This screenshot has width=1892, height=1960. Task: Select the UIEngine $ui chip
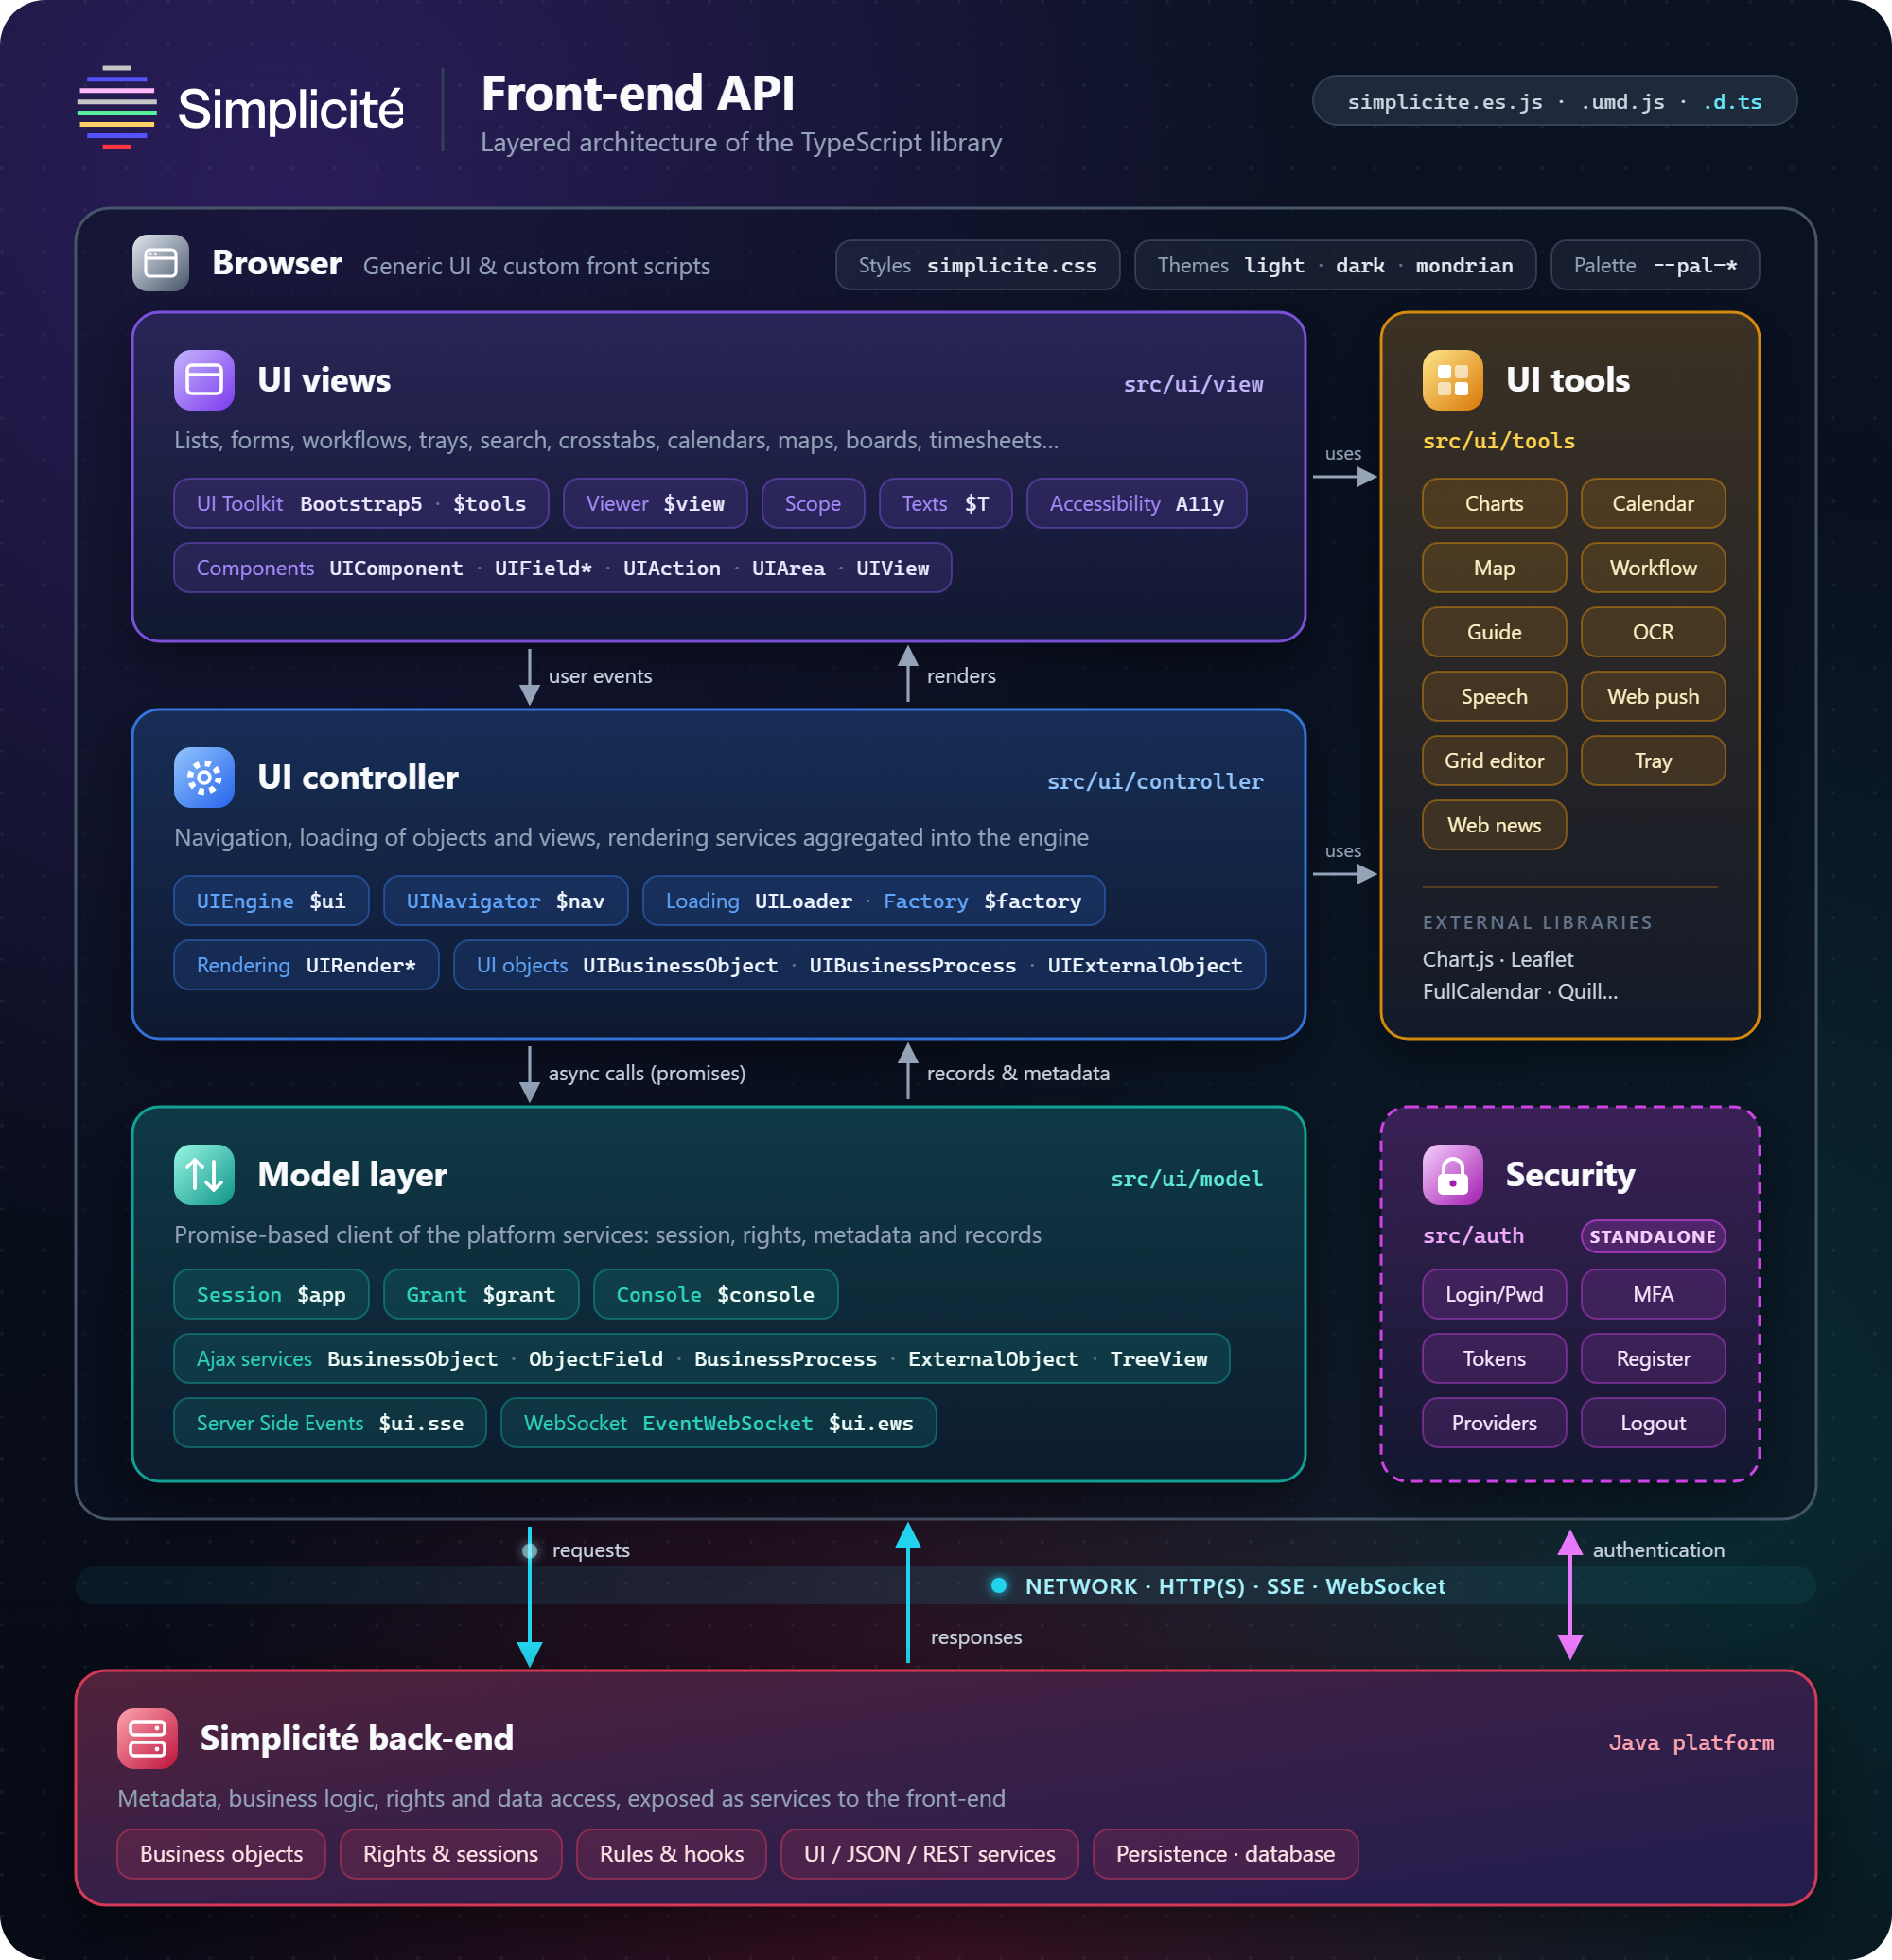pyautogui.click(x=271, y=900)
